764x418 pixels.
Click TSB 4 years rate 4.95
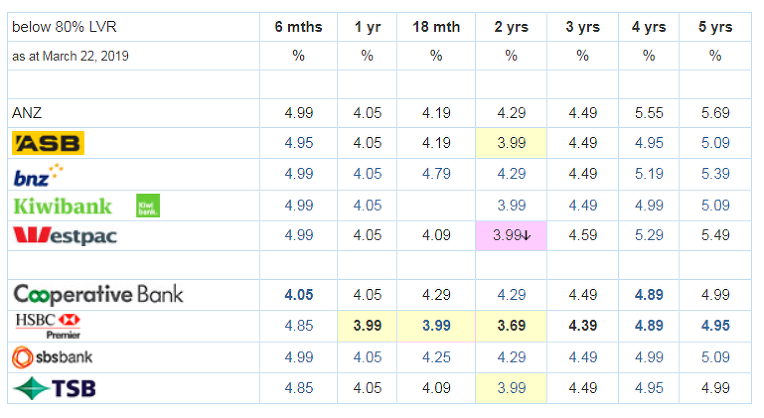point(649,388)
